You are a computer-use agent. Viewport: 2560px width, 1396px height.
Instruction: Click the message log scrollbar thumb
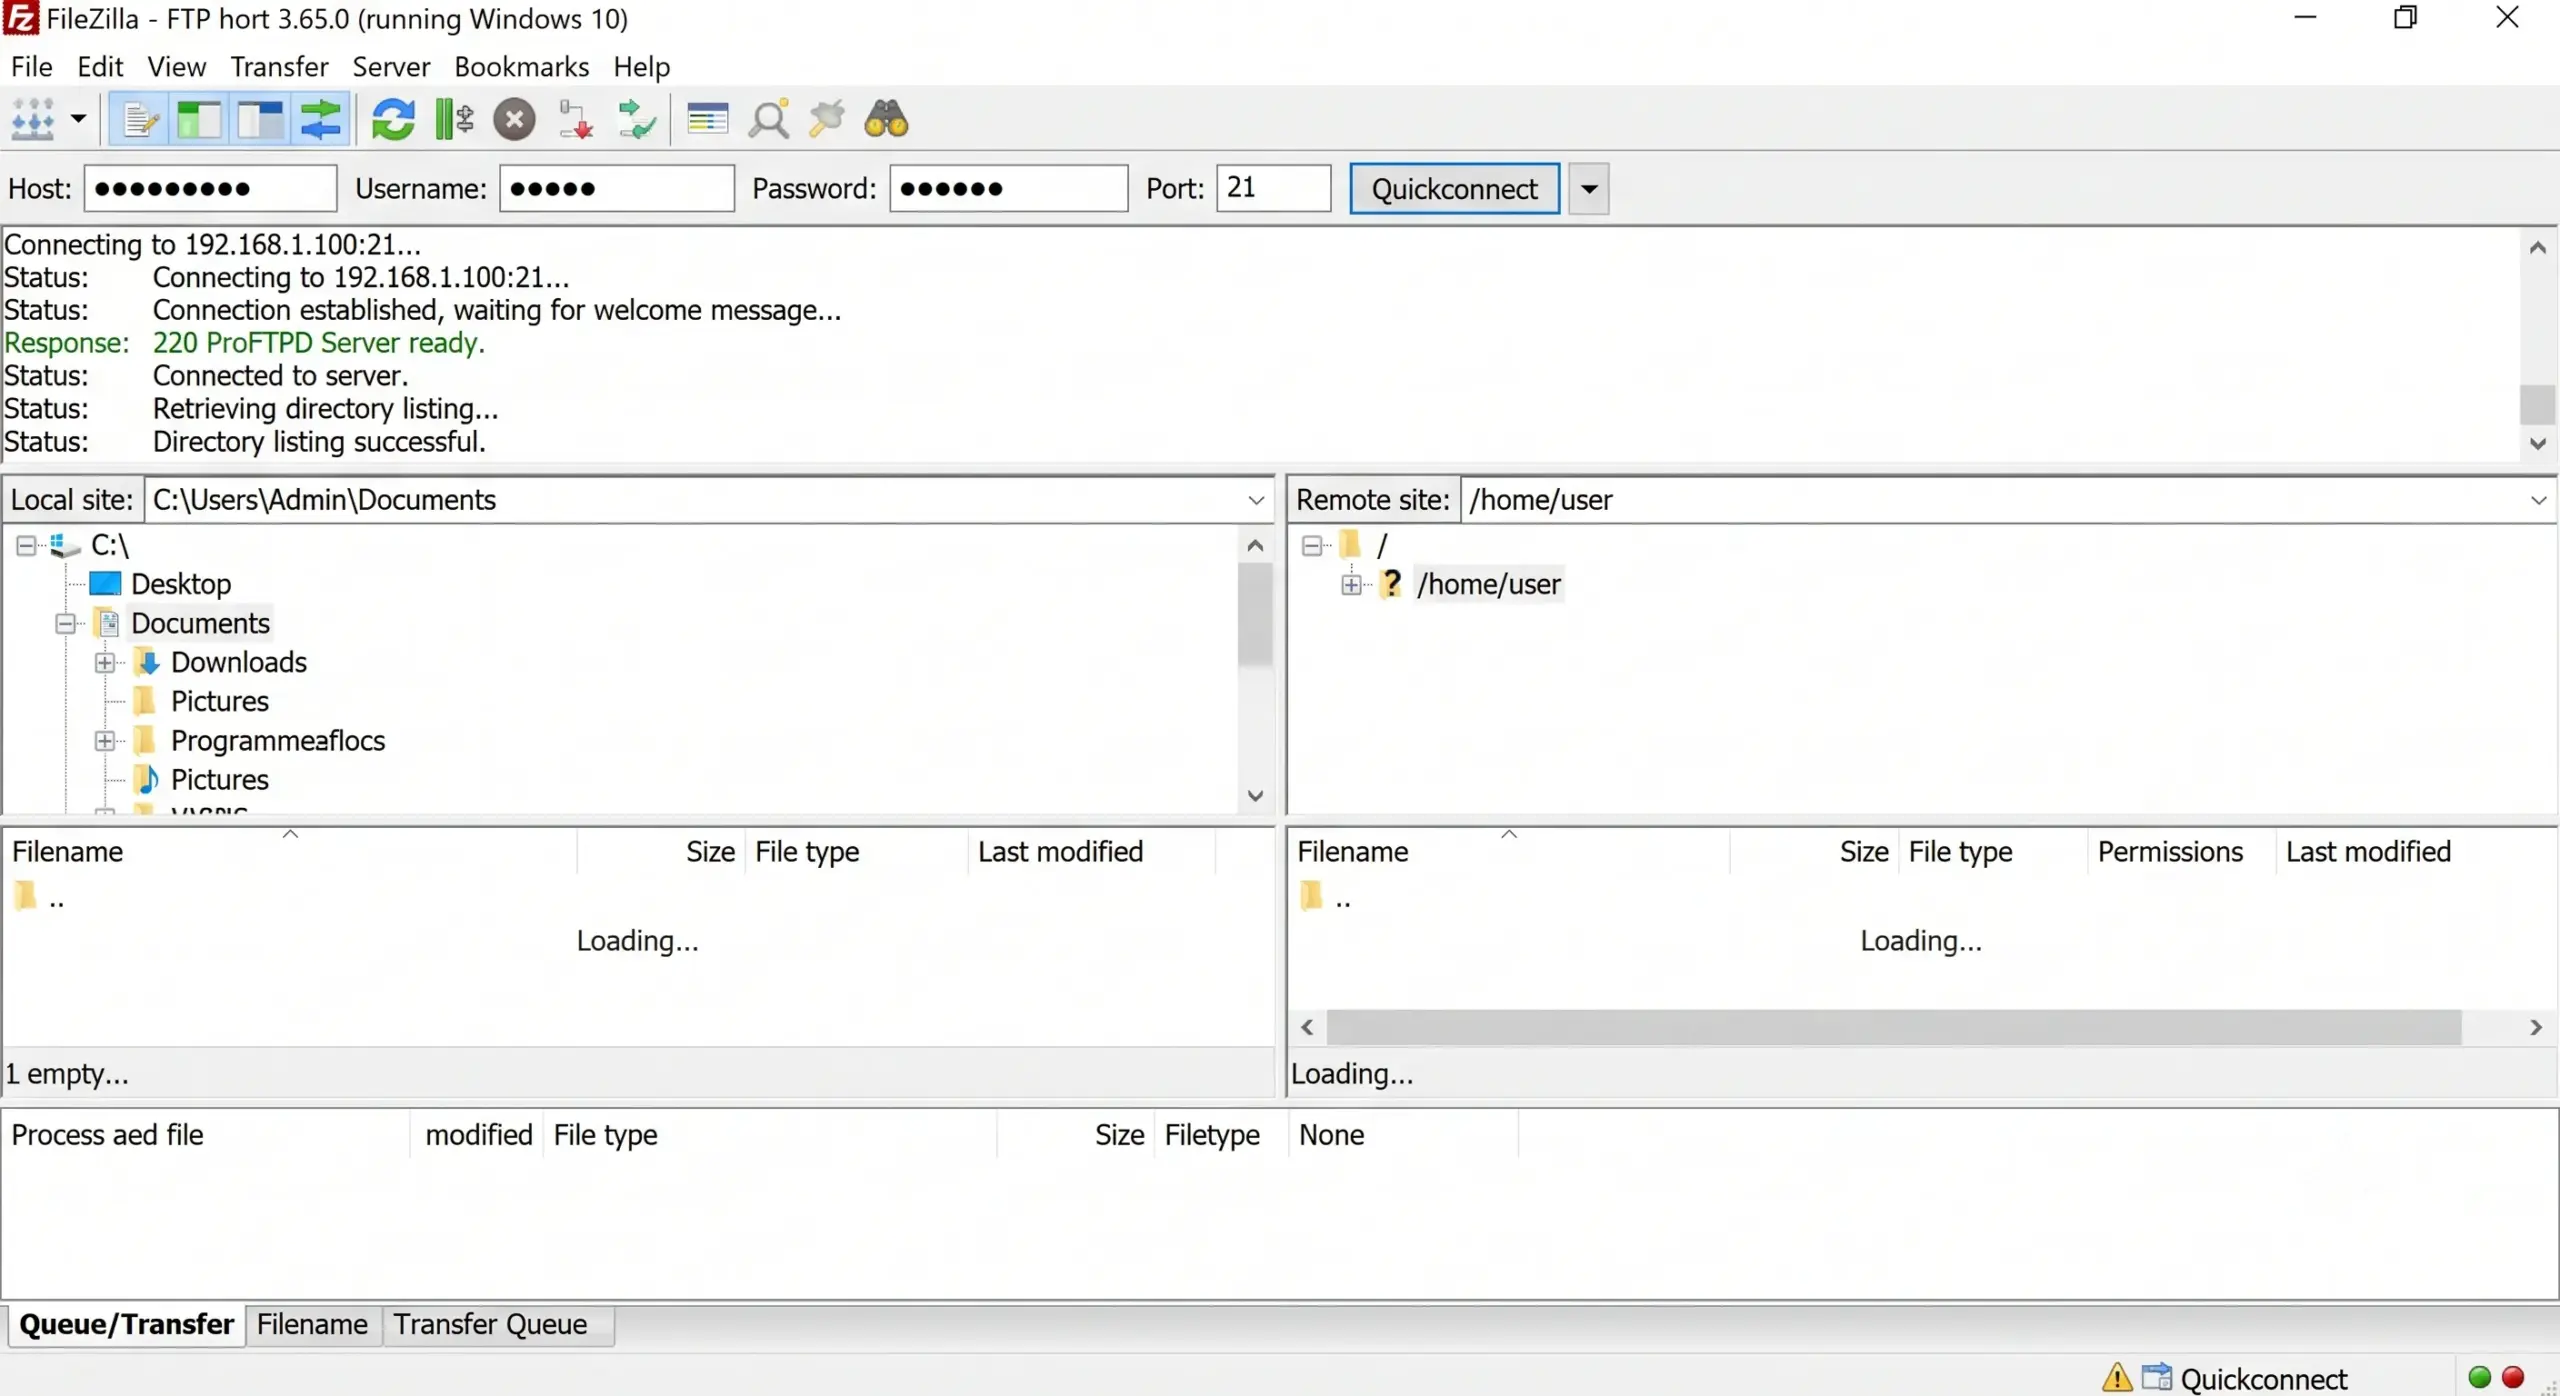click(x=2537, y=405)
